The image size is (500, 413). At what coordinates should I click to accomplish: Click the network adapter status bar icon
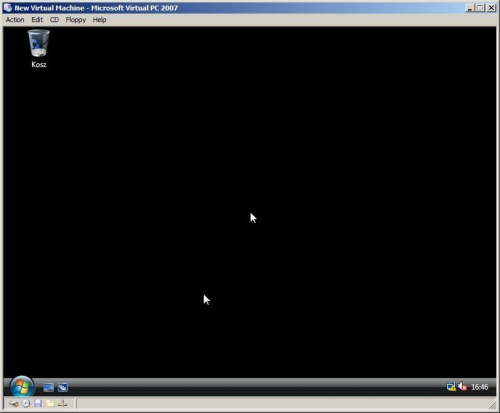click(x=62, y=404)
